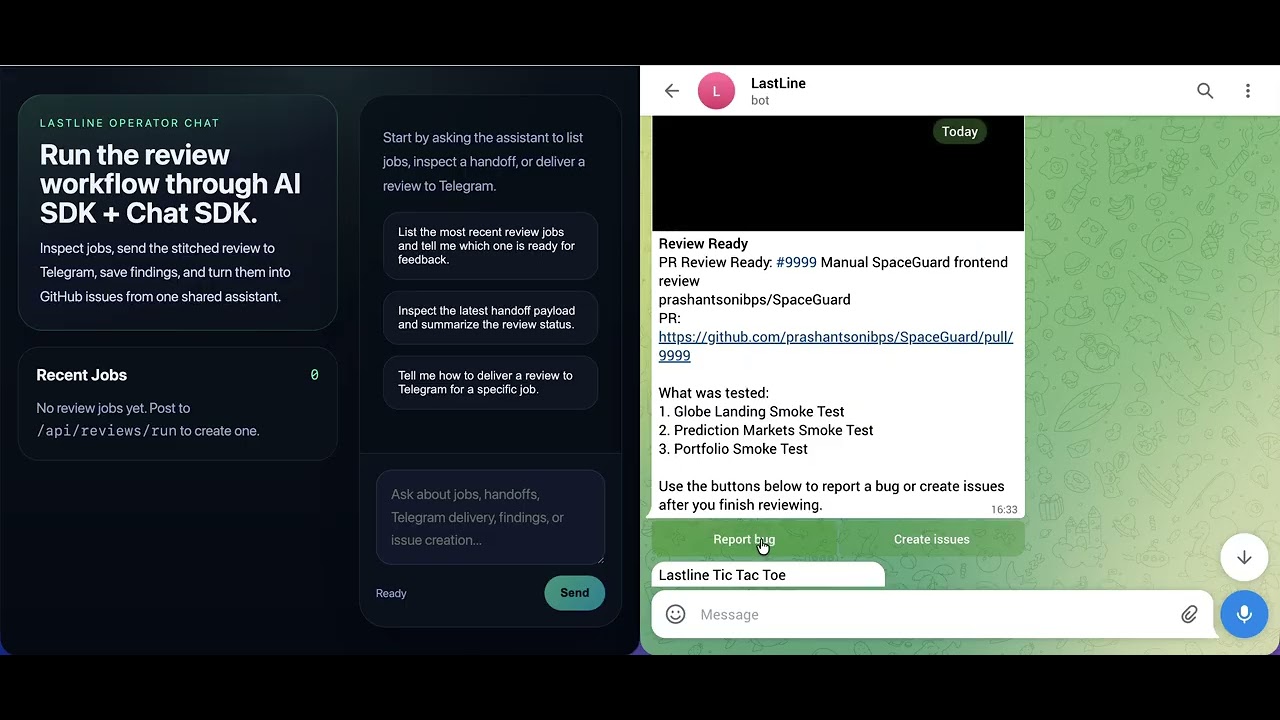
Task: Search in the LastLine chat
Action: [1205, 91]
